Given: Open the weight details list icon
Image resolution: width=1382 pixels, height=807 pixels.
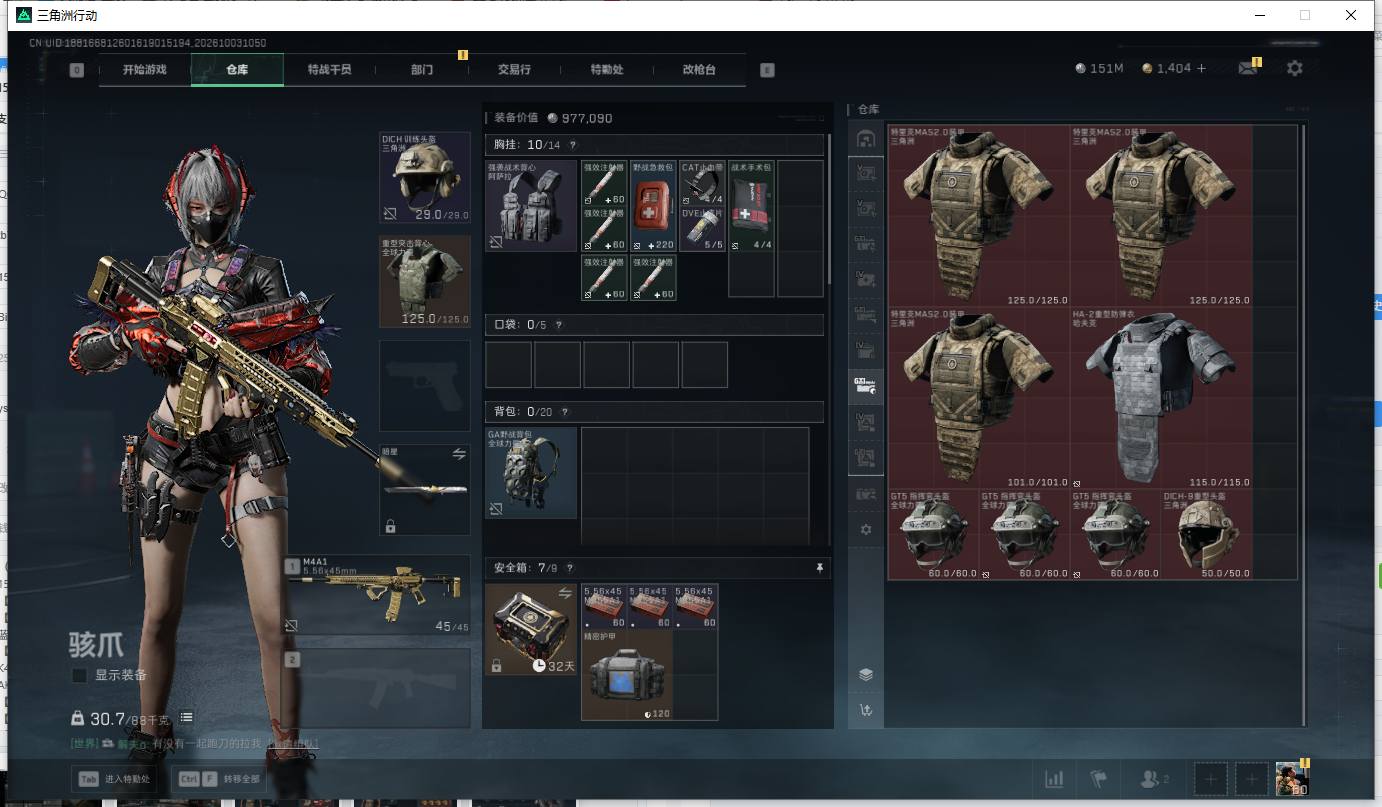Looking at the screenshot, I should 186,718.
